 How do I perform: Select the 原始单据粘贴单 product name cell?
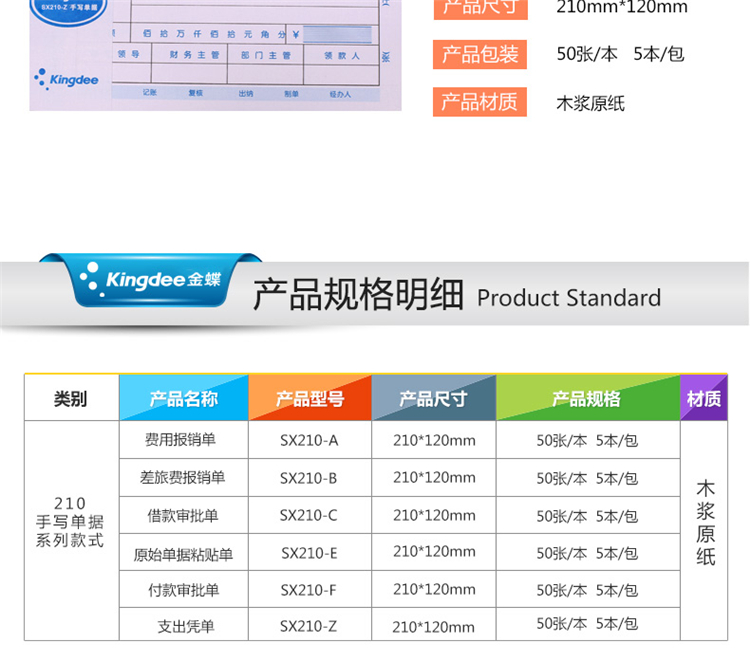click(x=182, y=553)
